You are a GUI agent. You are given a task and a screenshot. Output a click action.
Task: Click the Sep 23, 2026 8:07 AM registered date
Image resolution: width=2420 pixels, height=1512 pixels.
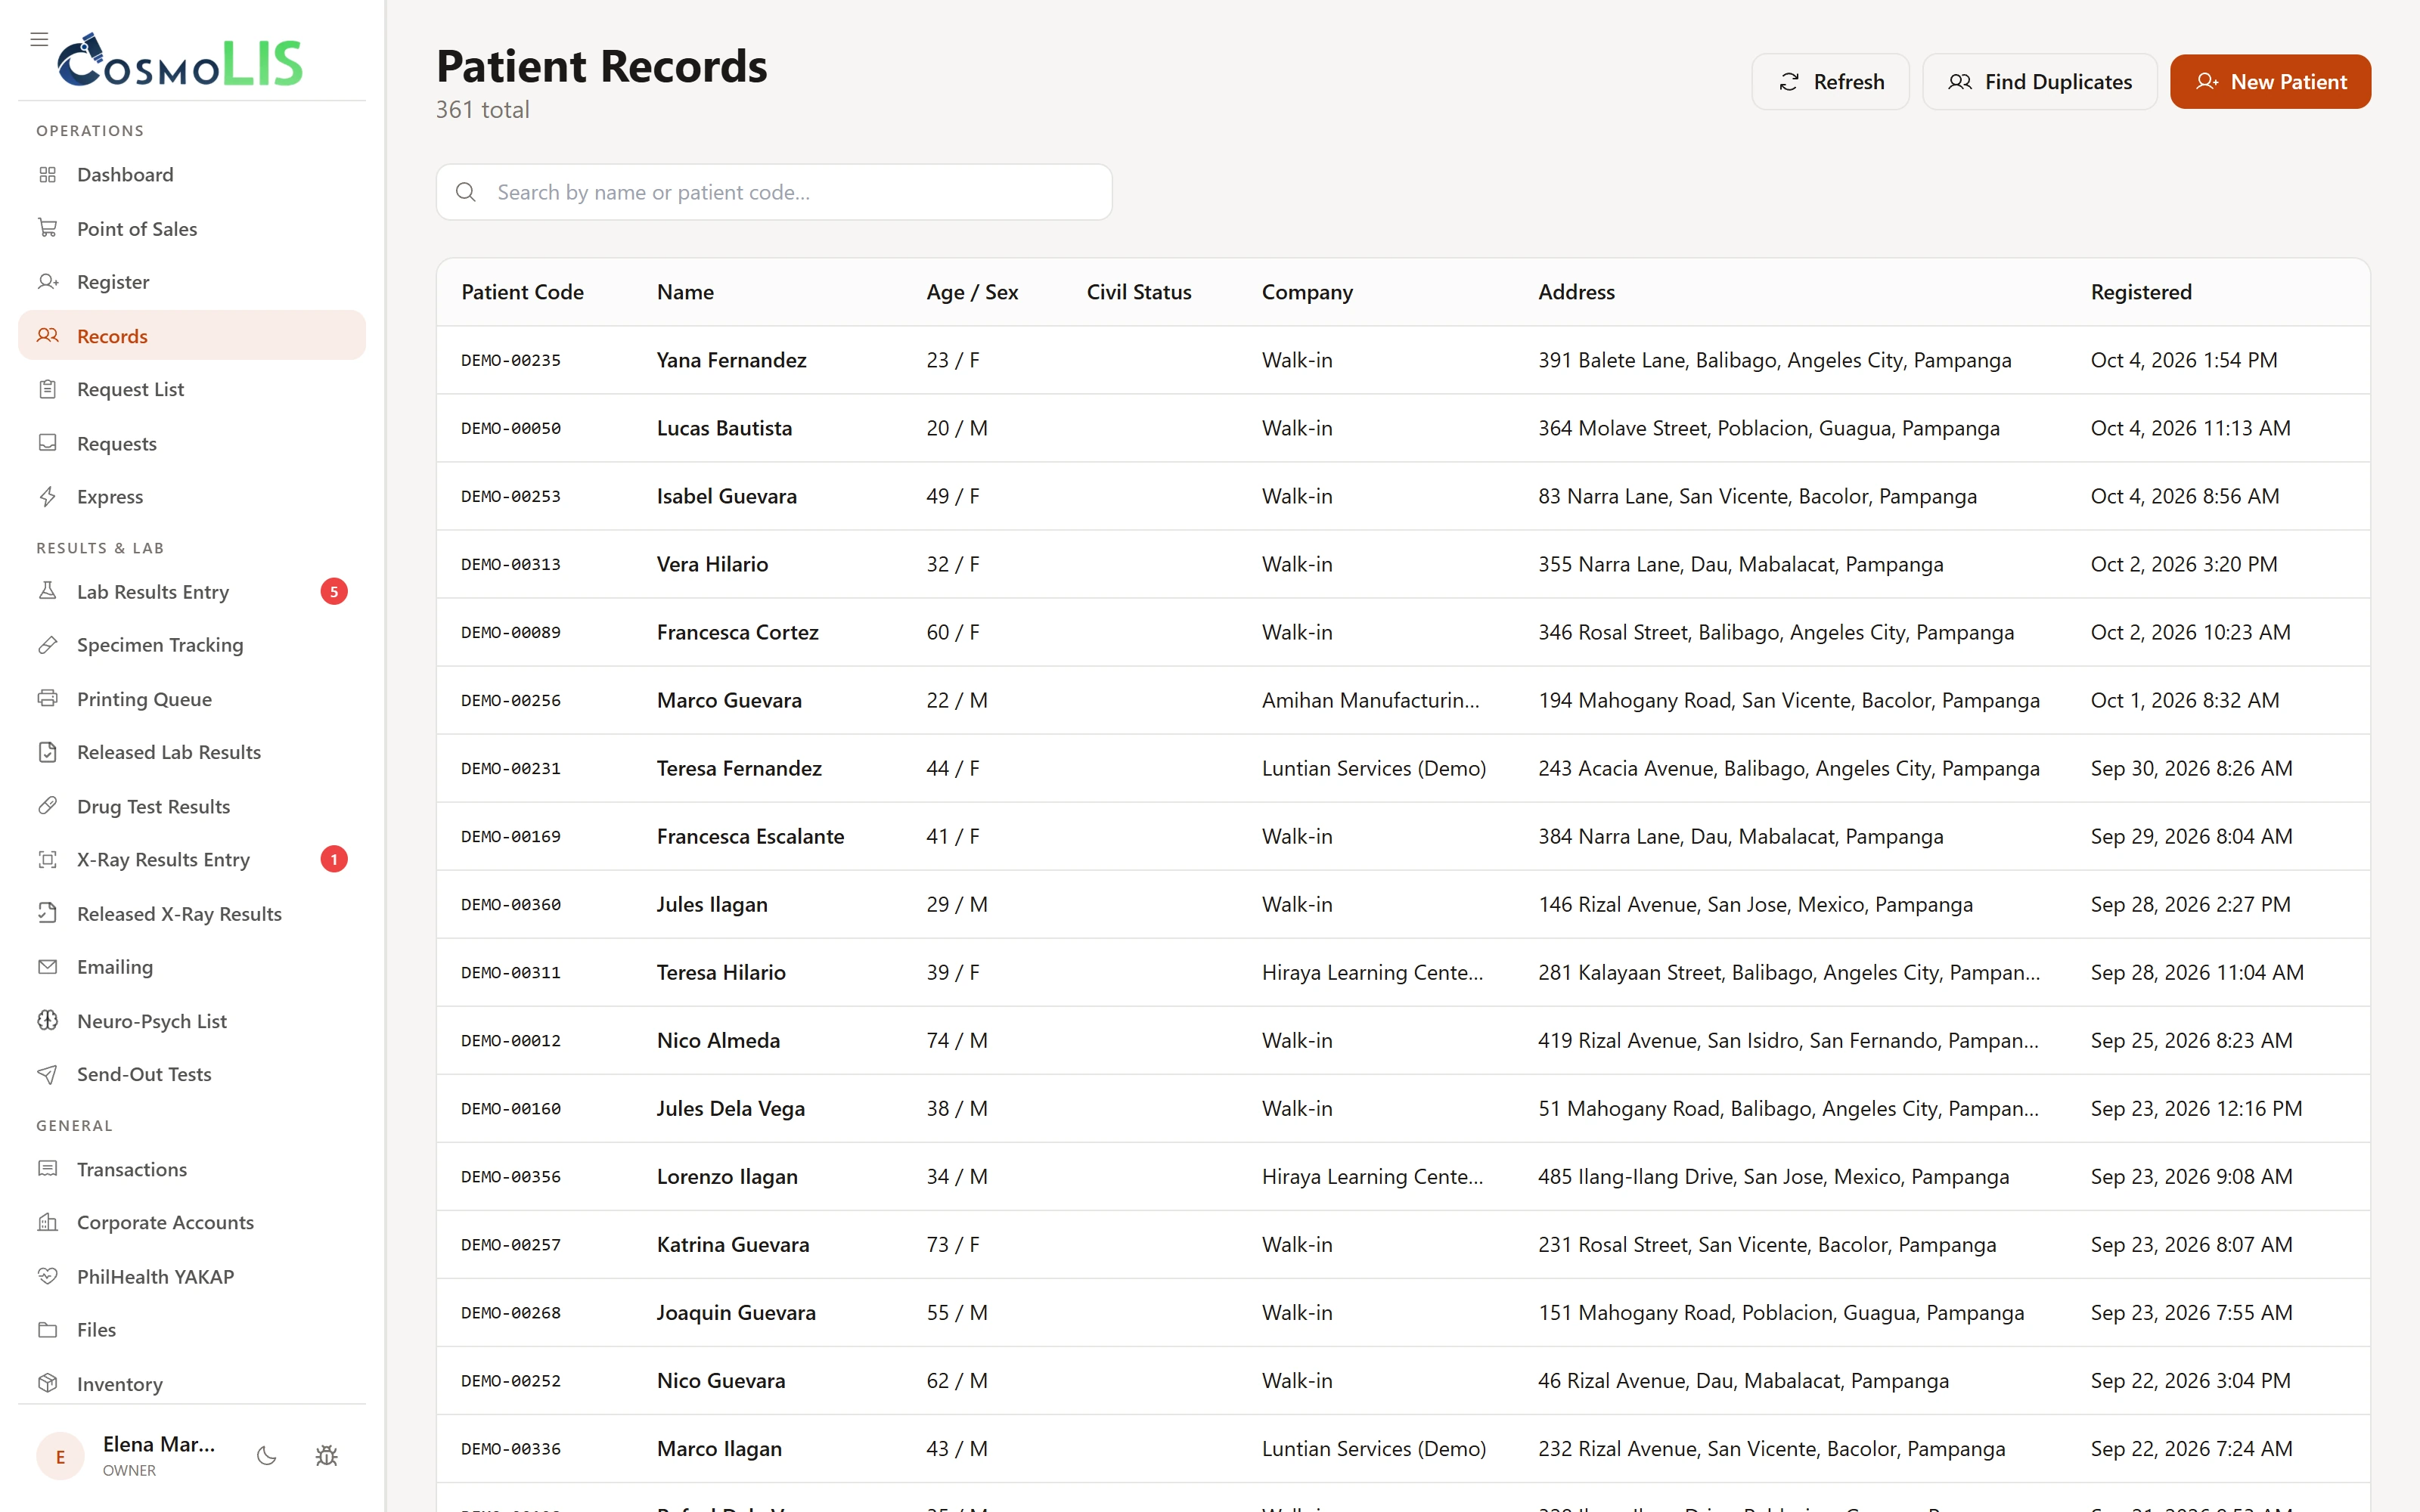click(x=2191, y=1244)
